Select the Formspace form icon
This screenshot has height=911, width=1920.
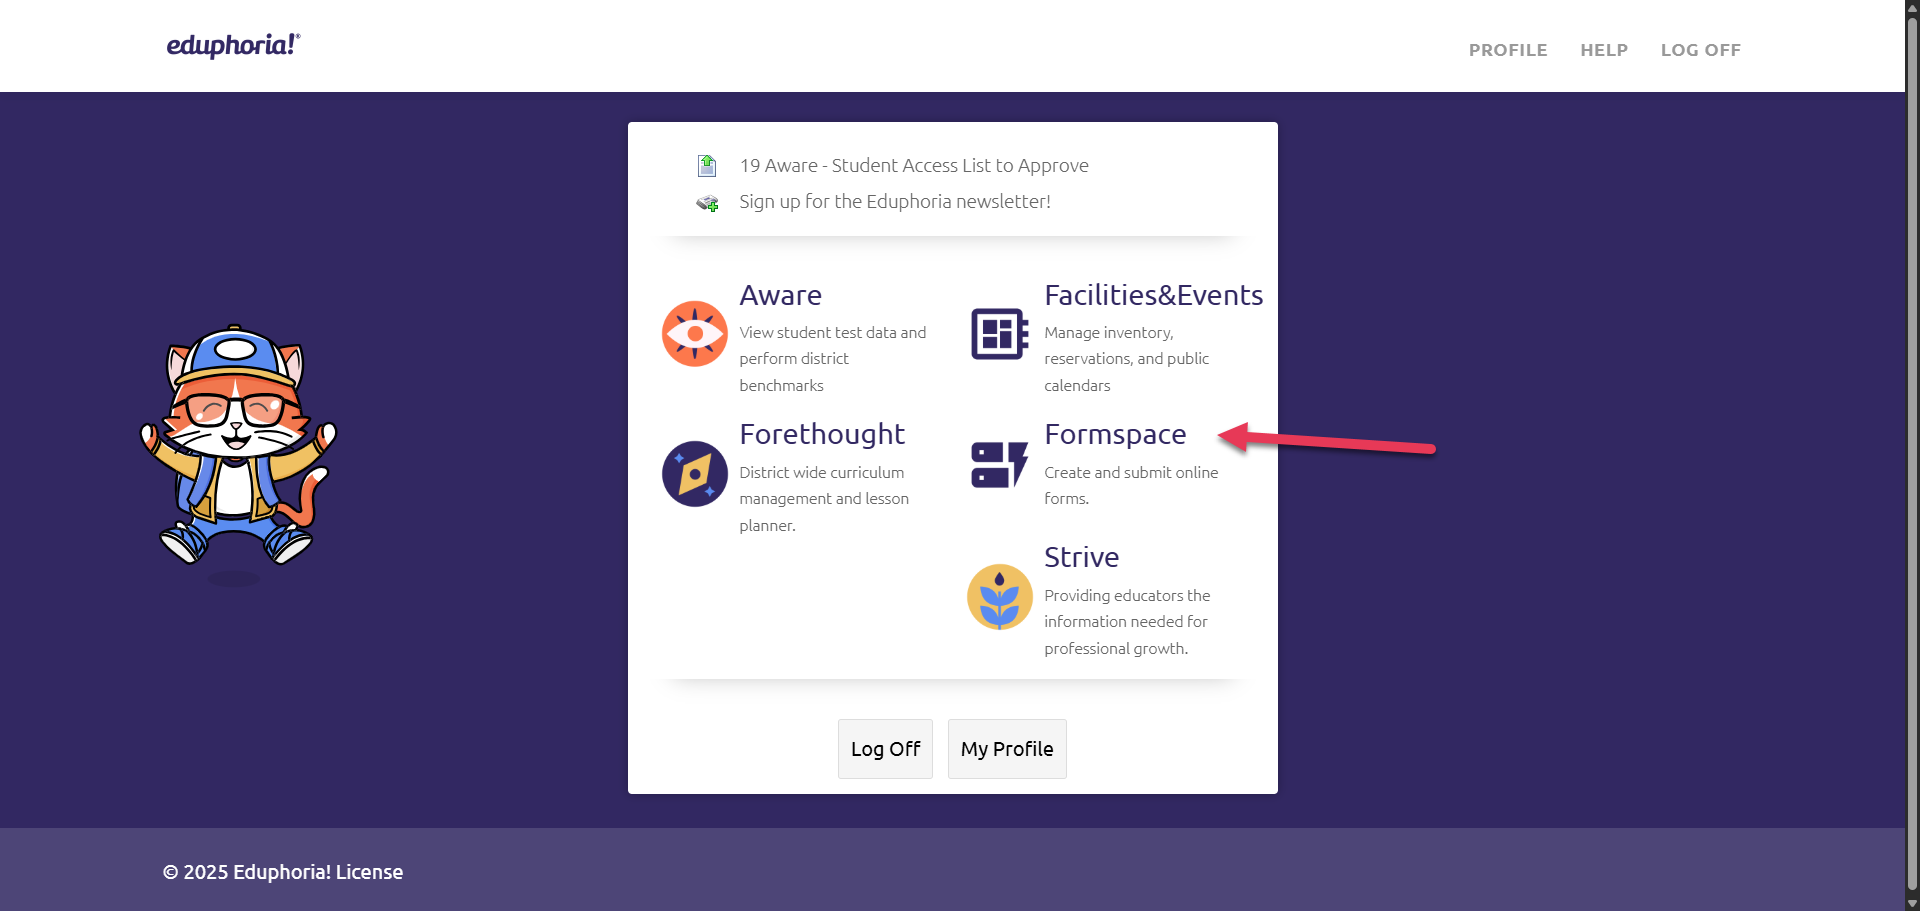(999, 465)
